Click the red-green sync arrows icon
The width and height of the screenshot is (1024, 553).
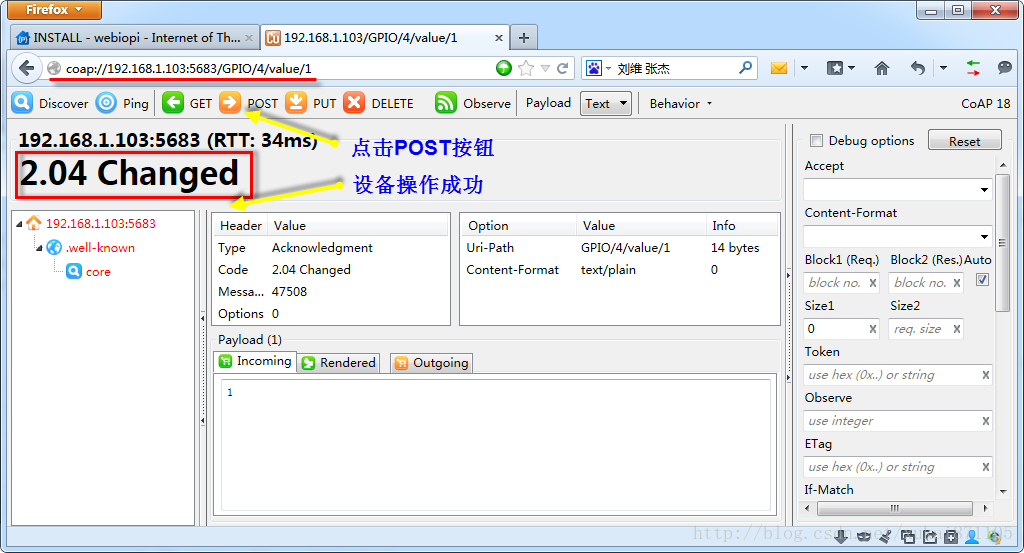973,68
